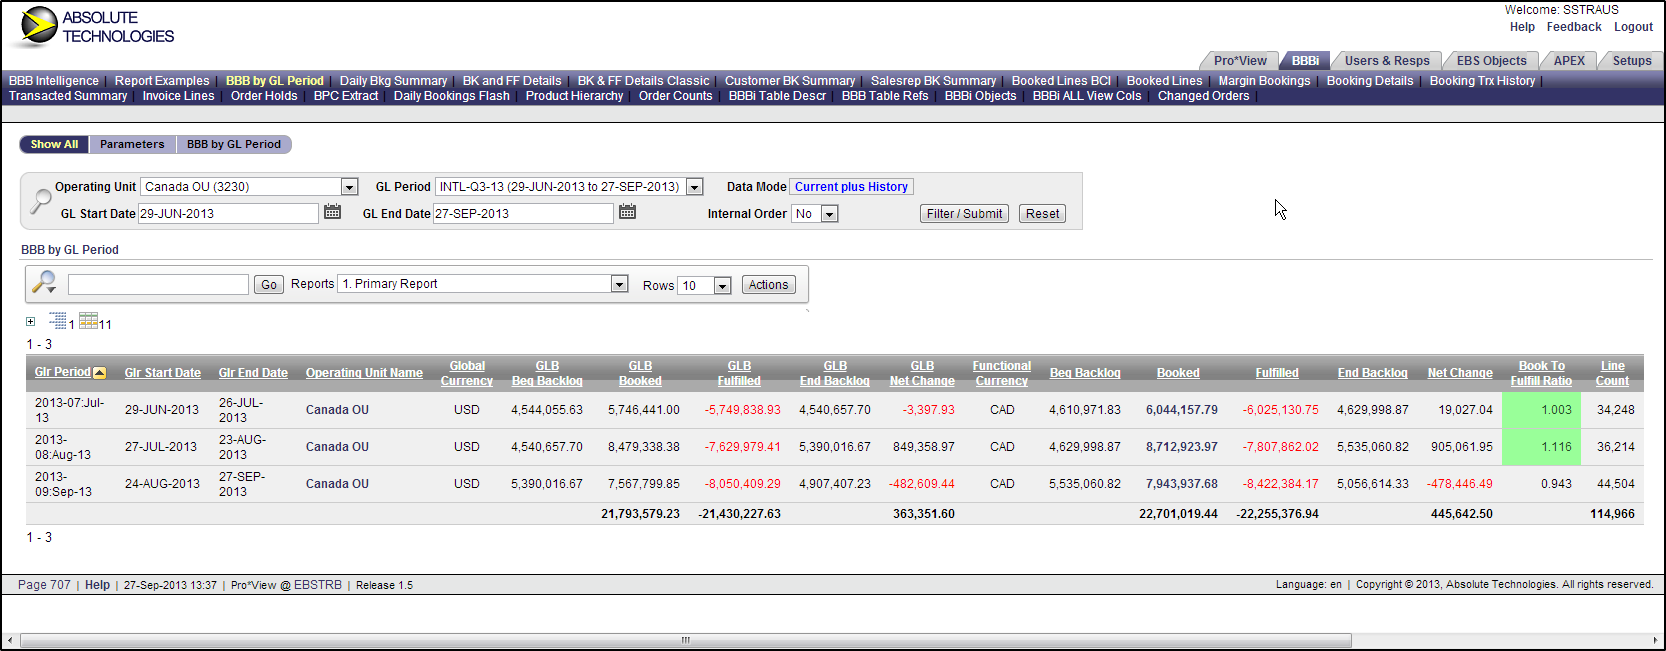Open Salesrep BK Summary report
The image size is (1666, 651).
(x=933, y=81)
